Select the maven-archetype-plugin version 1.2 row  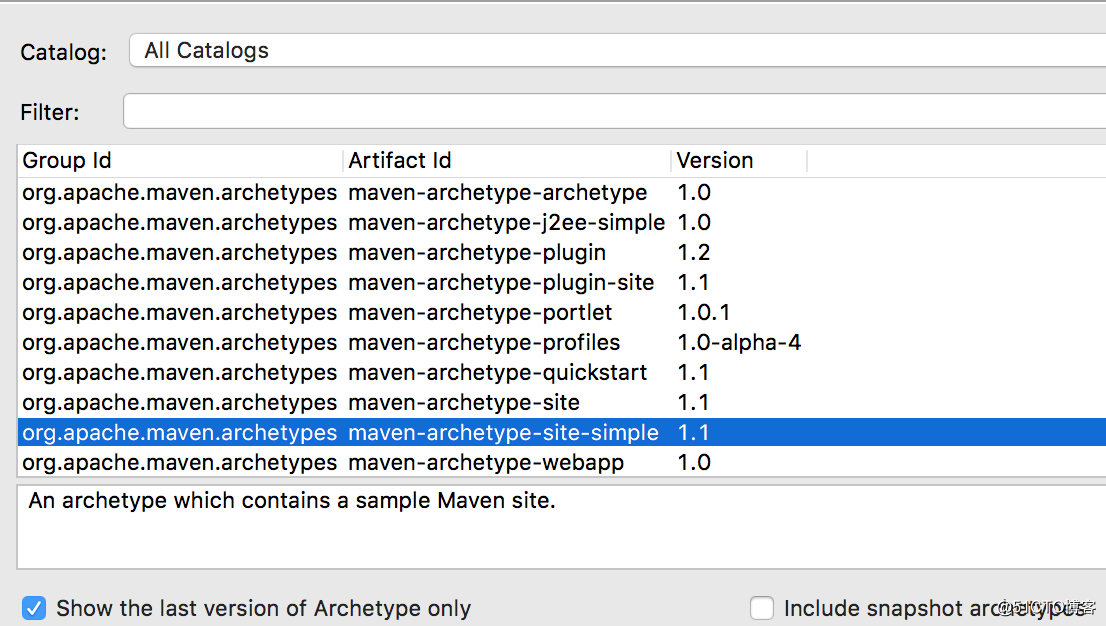561,253
